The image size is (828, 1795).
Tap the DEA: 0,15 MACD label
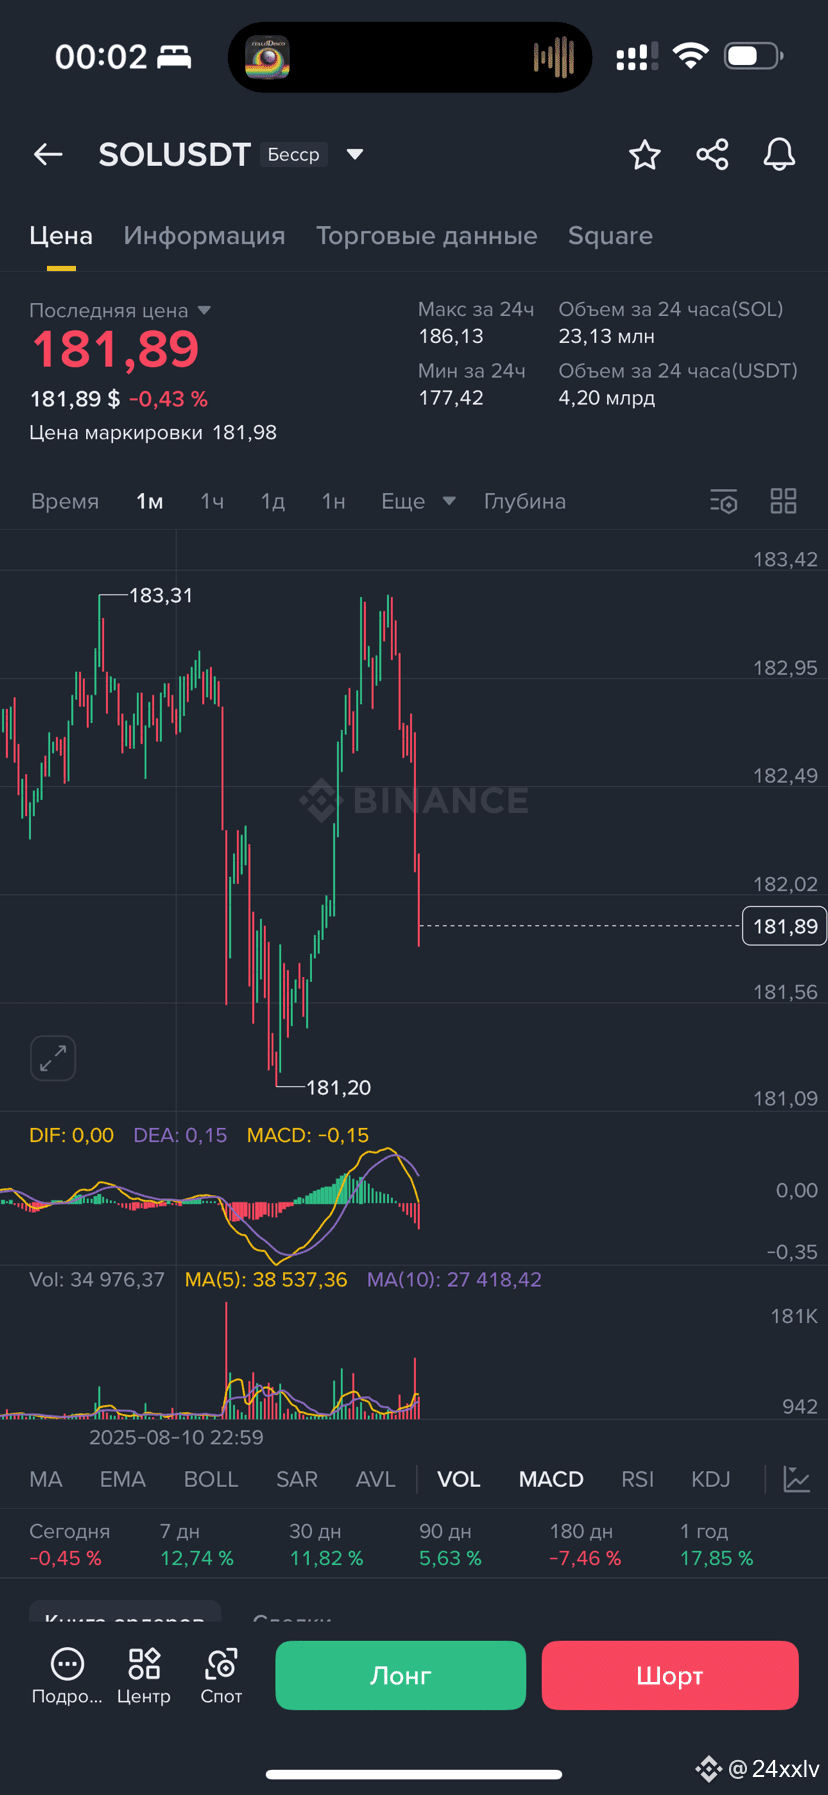tap(180, 1135)
